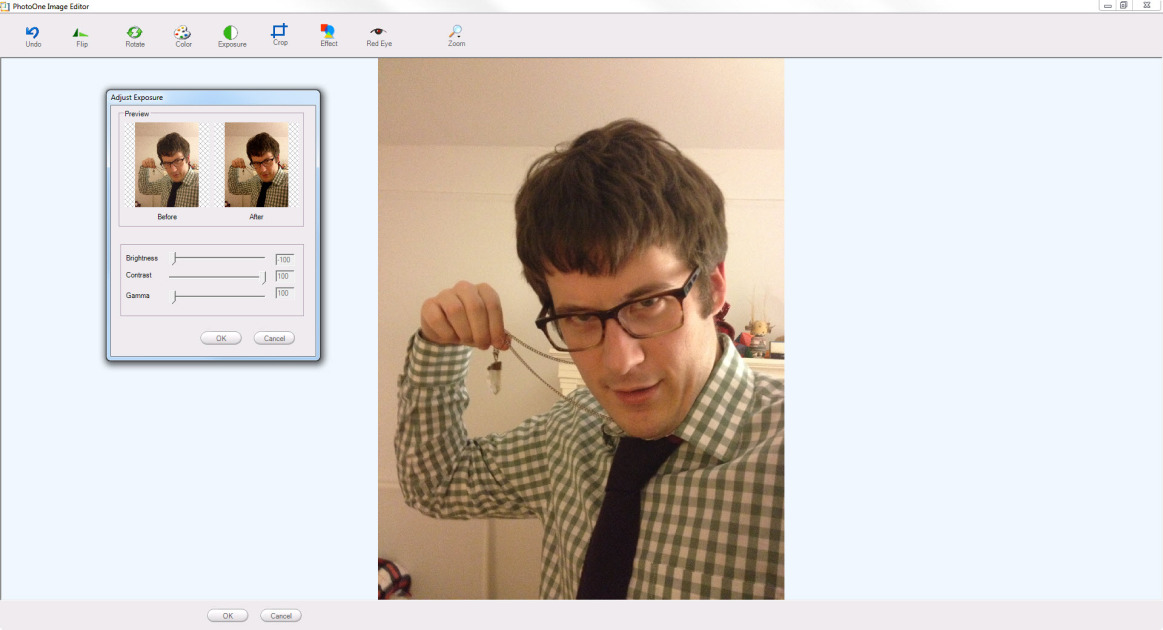Click the Before preview thumbnail
1163x630 pixels.
[167, 165]
